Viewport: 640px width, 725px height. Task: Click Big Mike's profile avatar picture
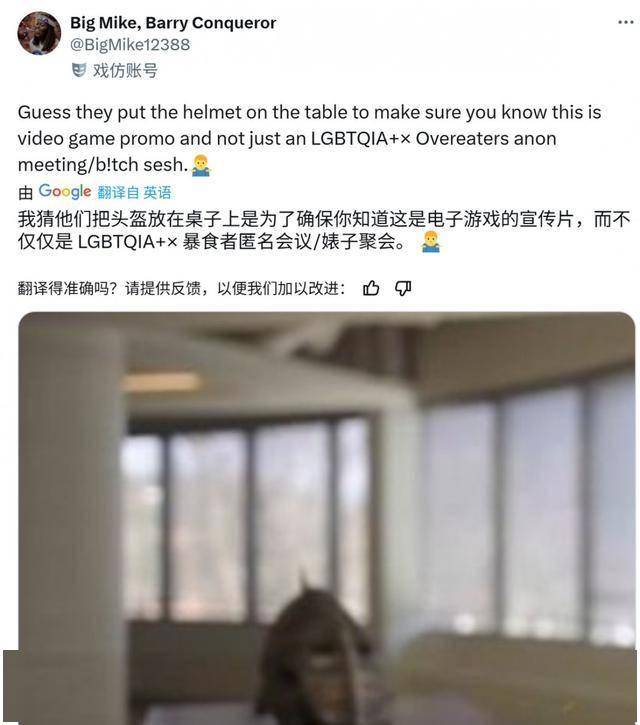coord(39,33)
